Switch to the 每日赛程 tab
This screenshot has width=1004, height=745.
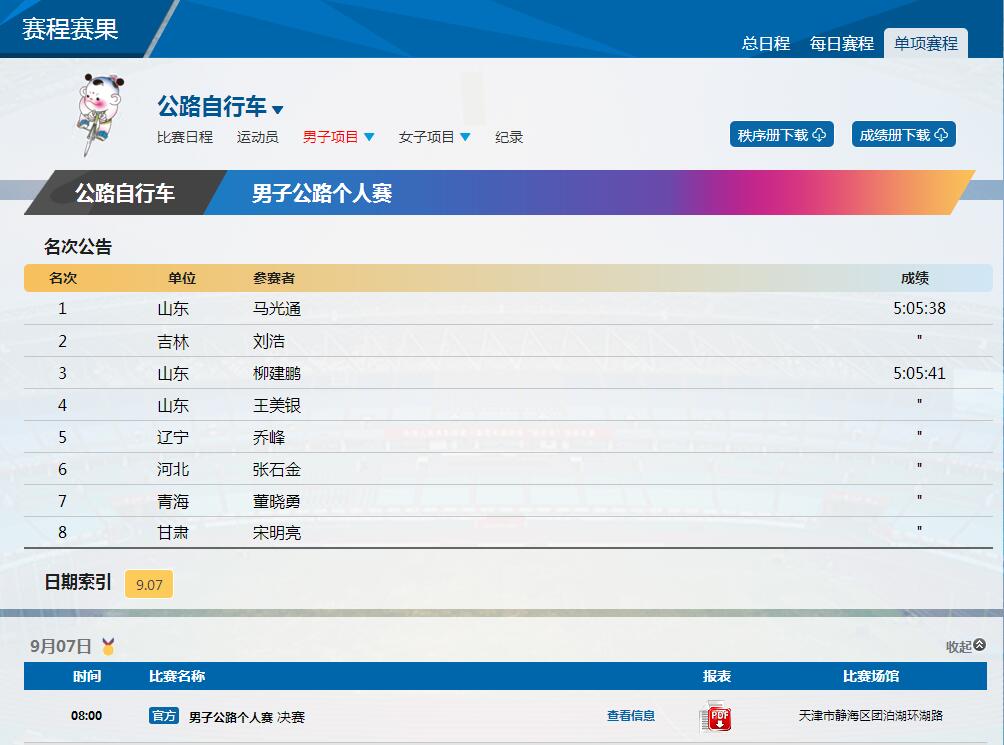tap(842, 44)
